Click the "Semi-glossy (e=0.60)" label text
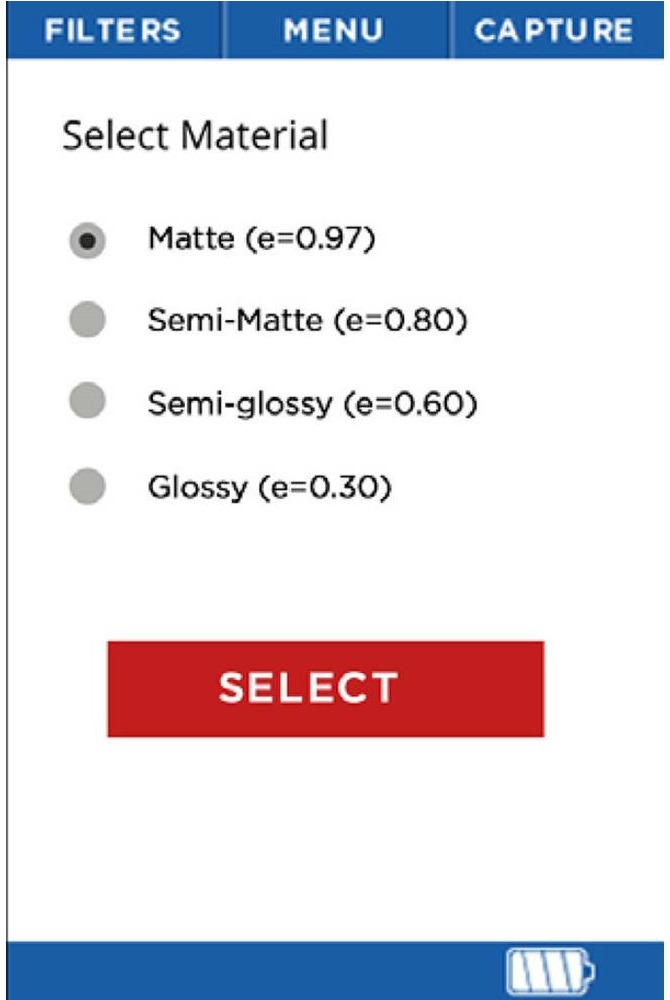This screenshot has width=670, height=1000. (312, 404)
